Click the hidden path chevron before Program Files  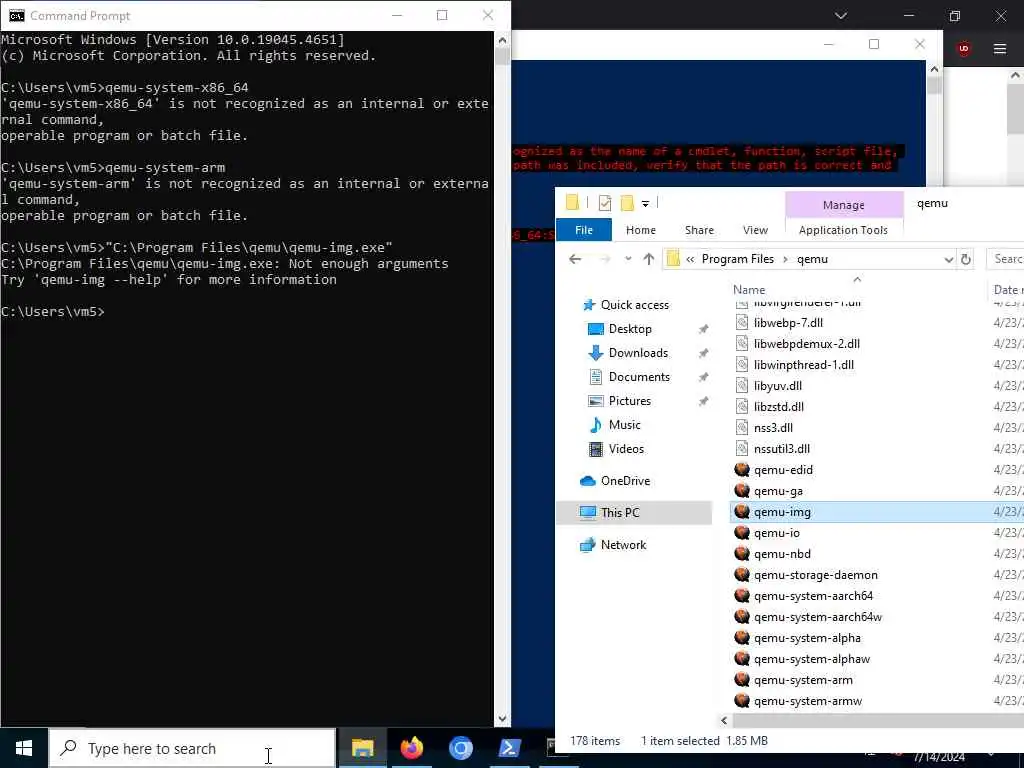(690, 259)
